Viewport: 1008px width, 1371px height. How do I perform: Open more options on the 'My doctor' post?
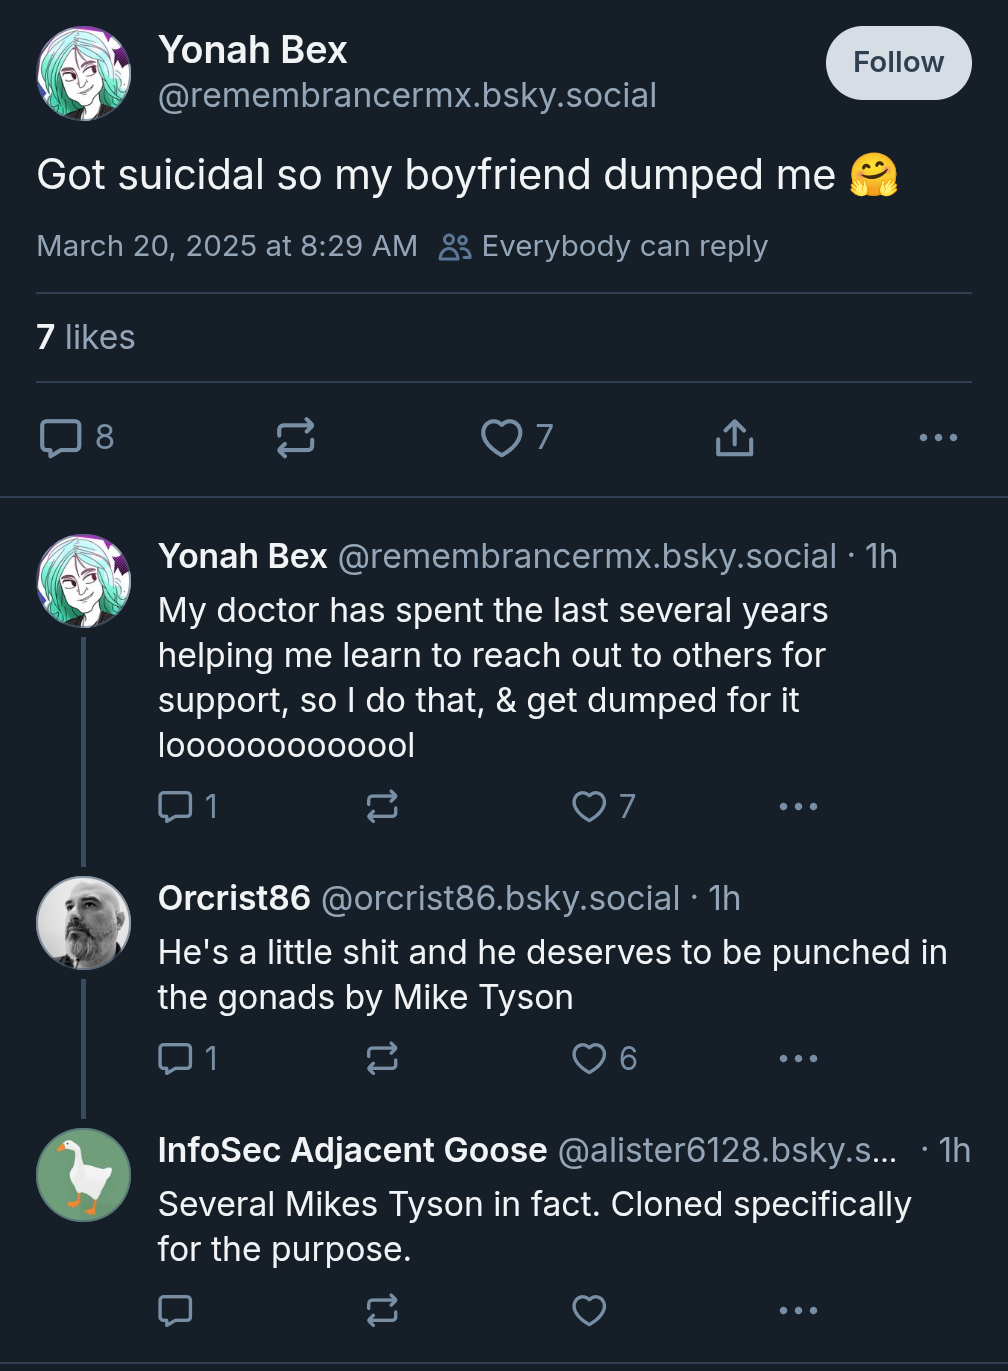point(798,806)
